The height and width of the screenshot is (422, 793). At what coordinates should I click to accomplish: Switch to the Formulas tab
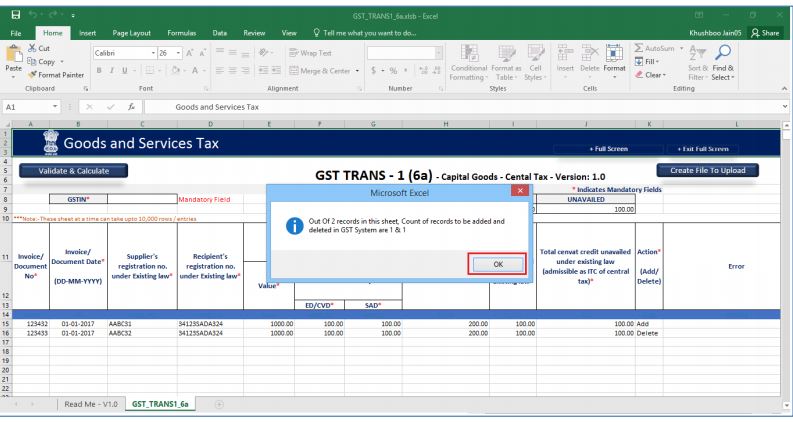(182, 33)
